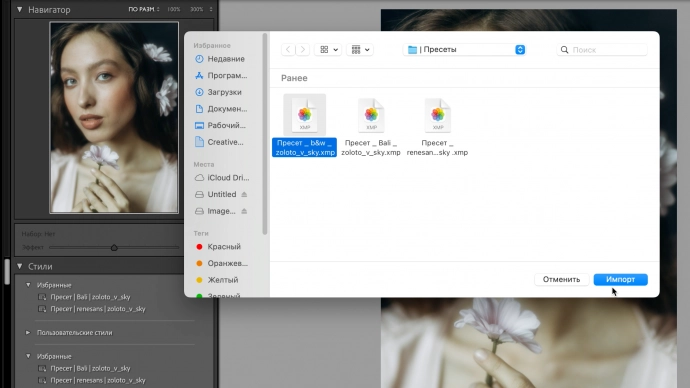The height and width of the screenshot is (388, 690).
Task: Open iCloud Drive in the sidebar
Action: pos(222,178)
